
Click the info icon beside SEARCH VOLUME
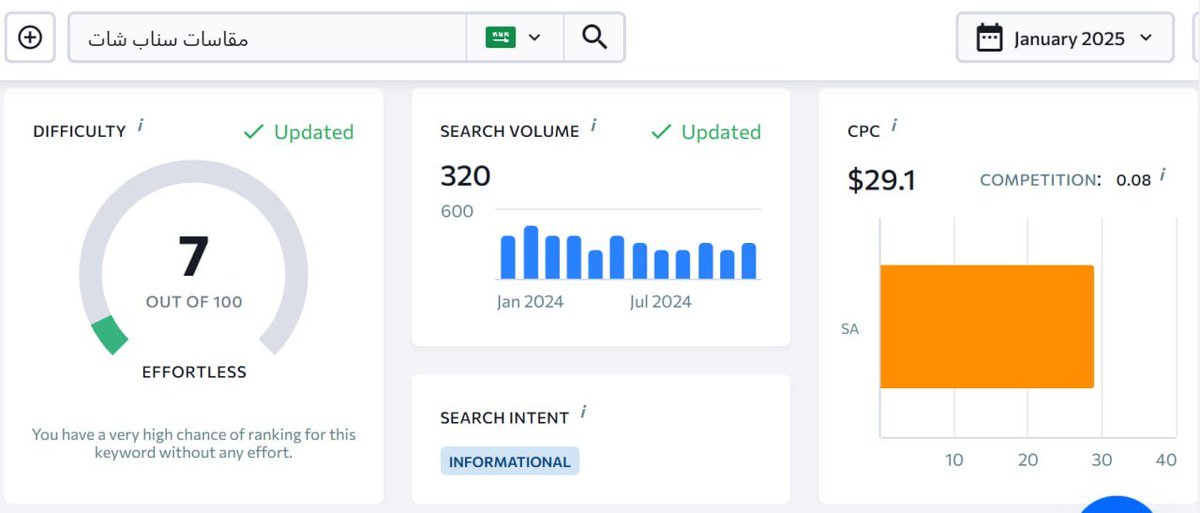(593, 126)
